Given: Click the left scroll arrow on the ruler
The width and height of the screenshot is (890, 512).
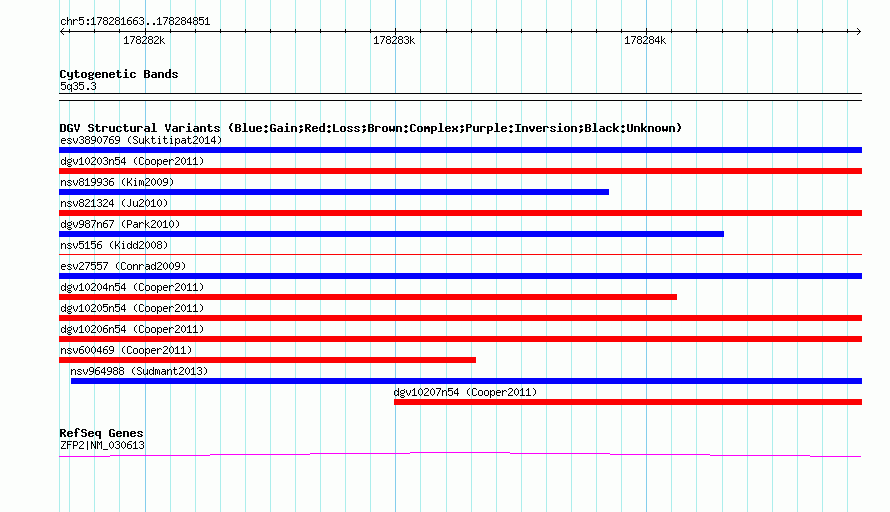Looking at the screenshot, I should [x=62, y=32].
